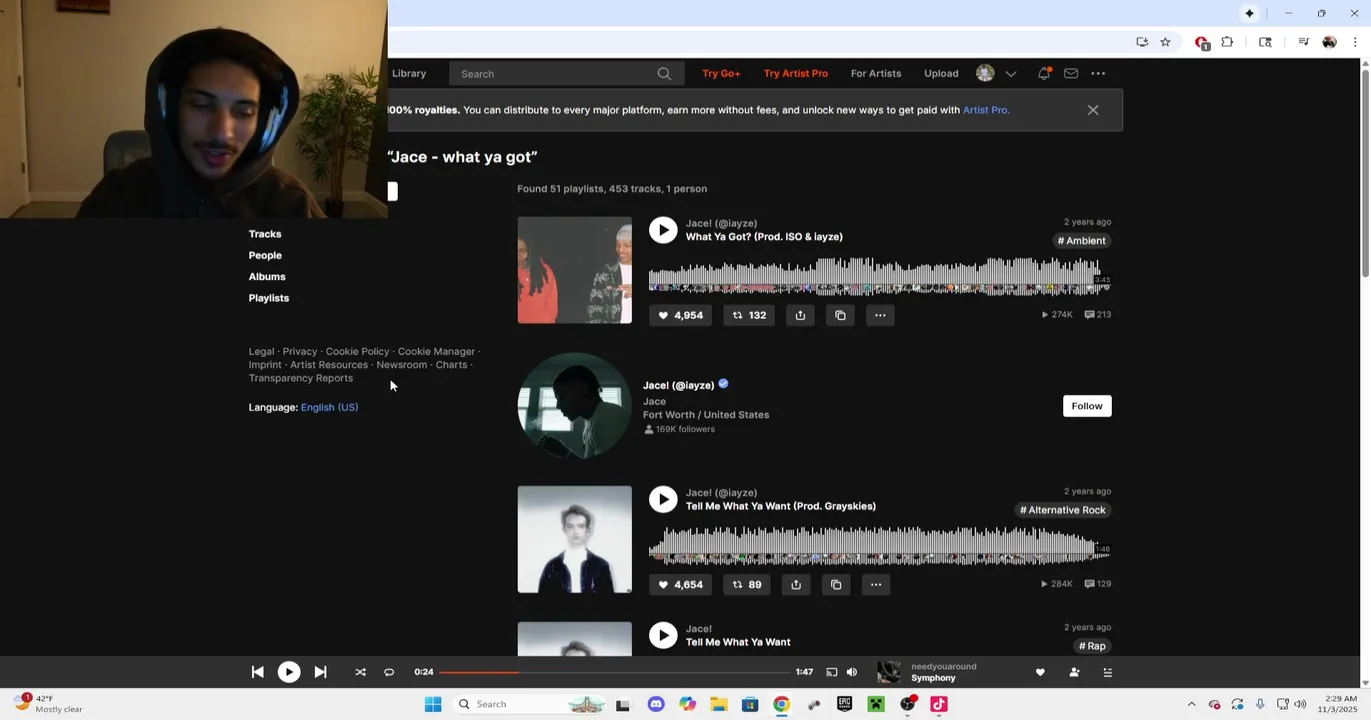Screen dimensions: 1371x720
Task: Like the playing track Symphony
Action: pos(1040,672)
